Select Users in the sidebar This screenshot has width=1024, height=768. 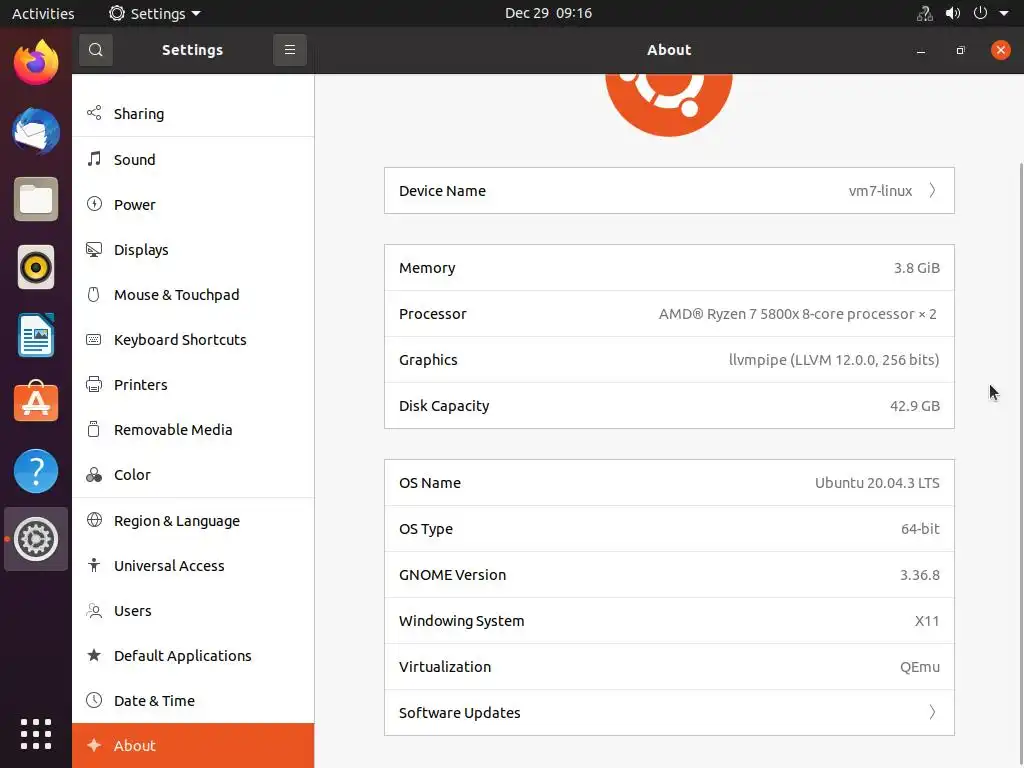tap(193, 611)
